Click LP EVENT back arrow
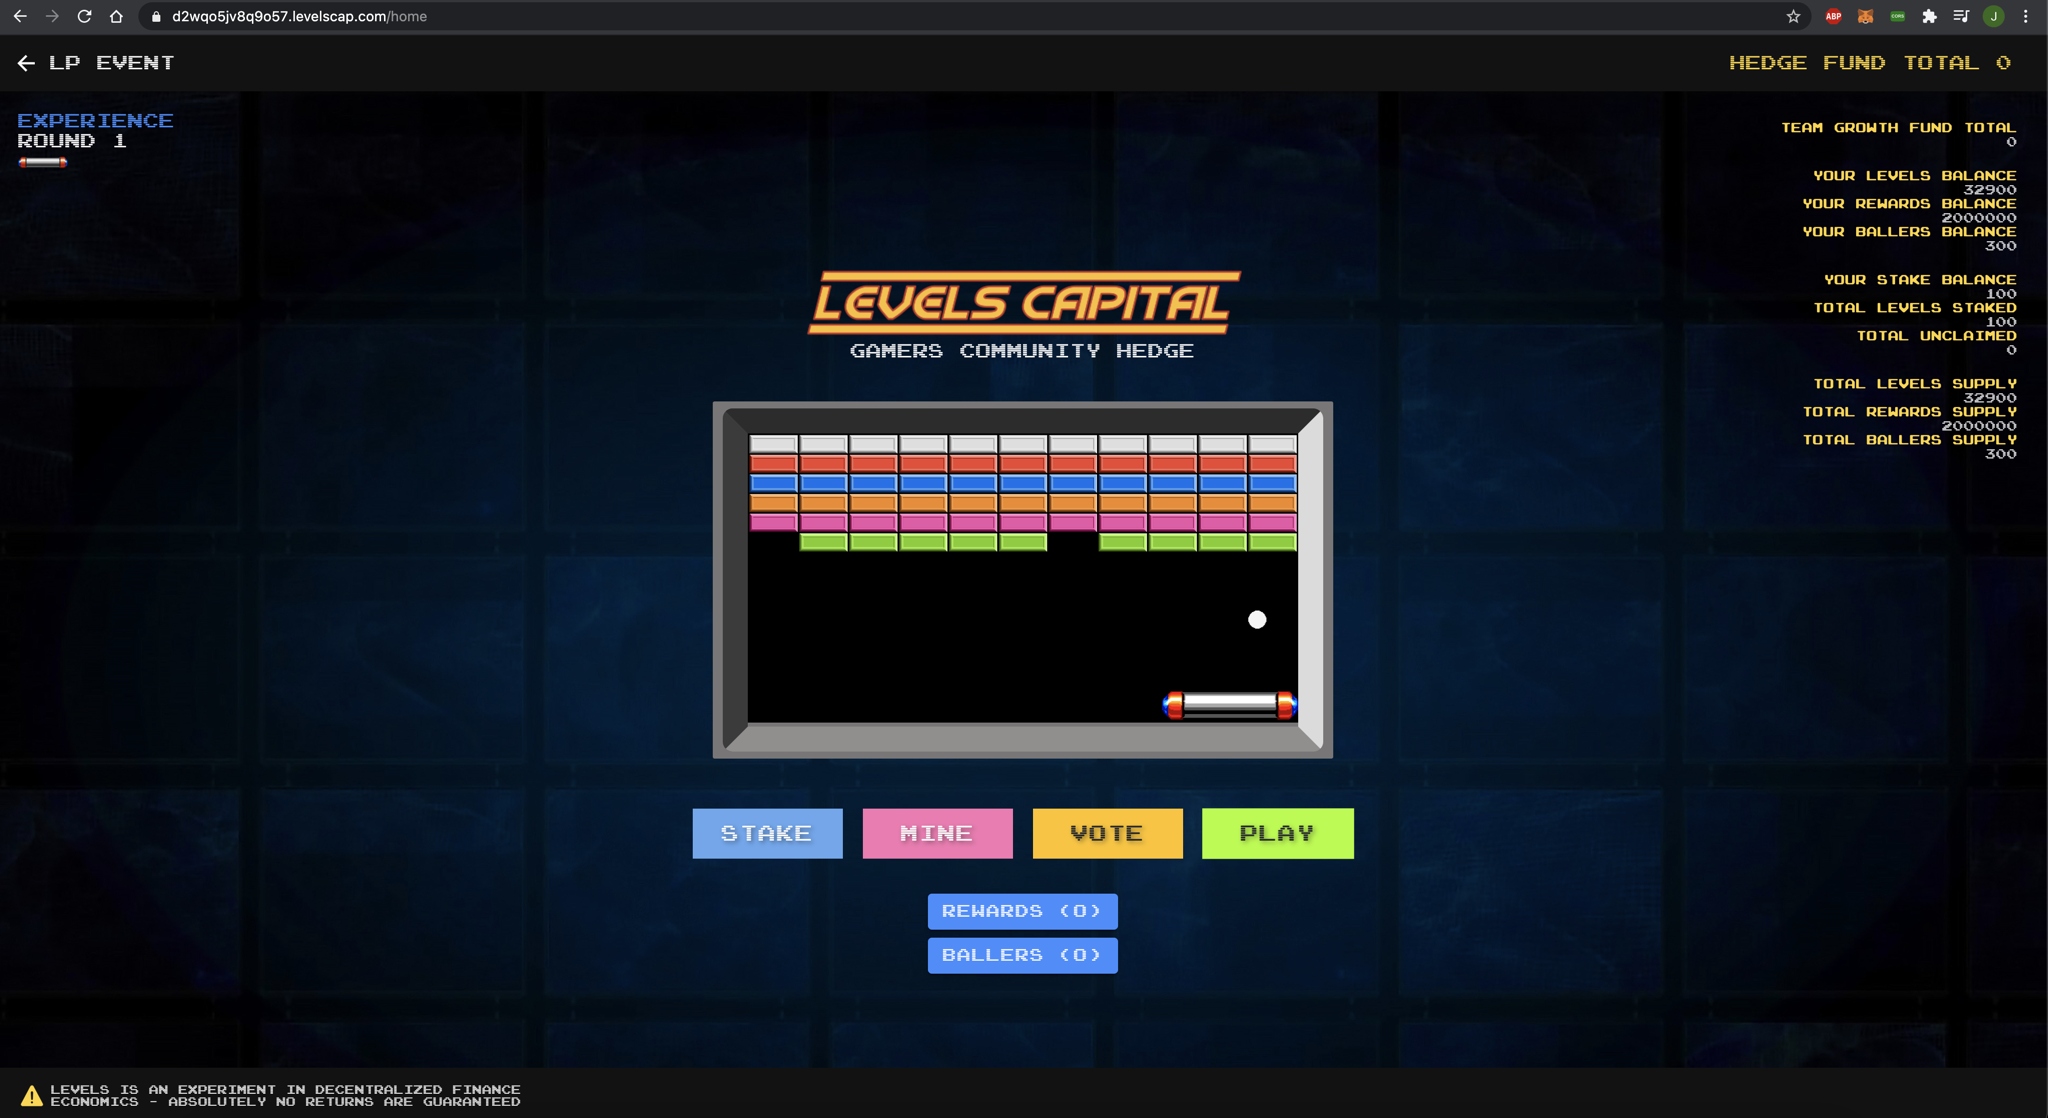Screen dimensions: 2048x1118 (x=28, y=63)
